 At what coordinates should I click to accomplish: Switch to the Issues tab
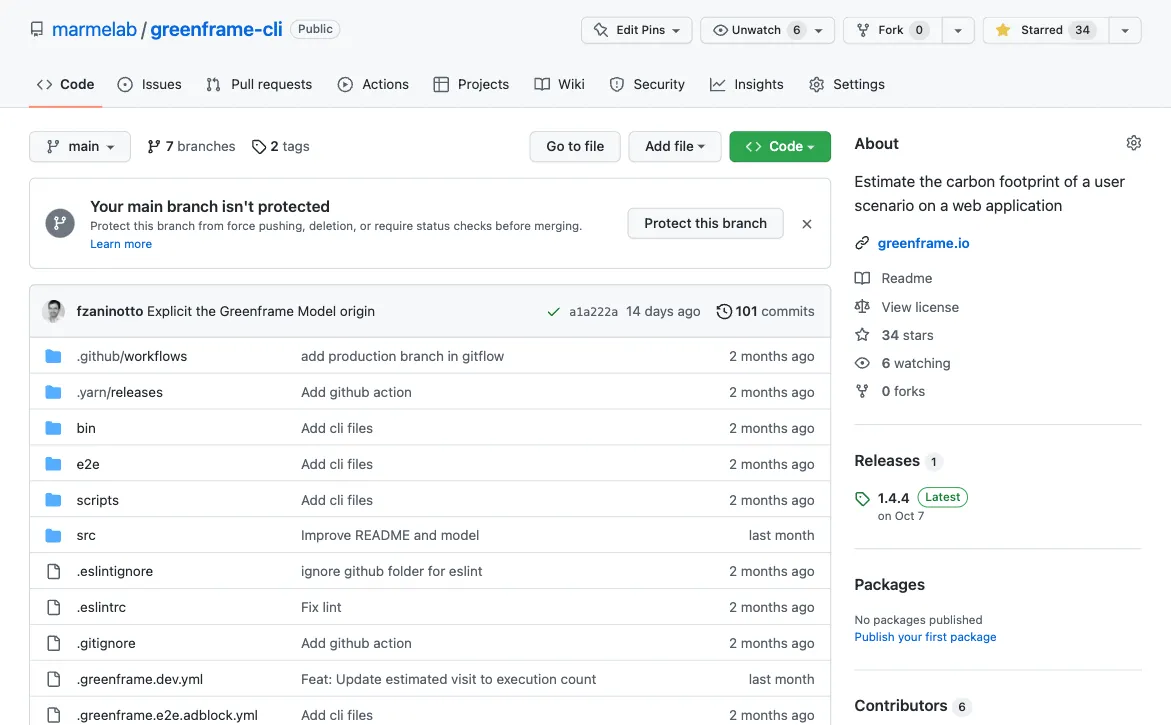click(149, 84)
